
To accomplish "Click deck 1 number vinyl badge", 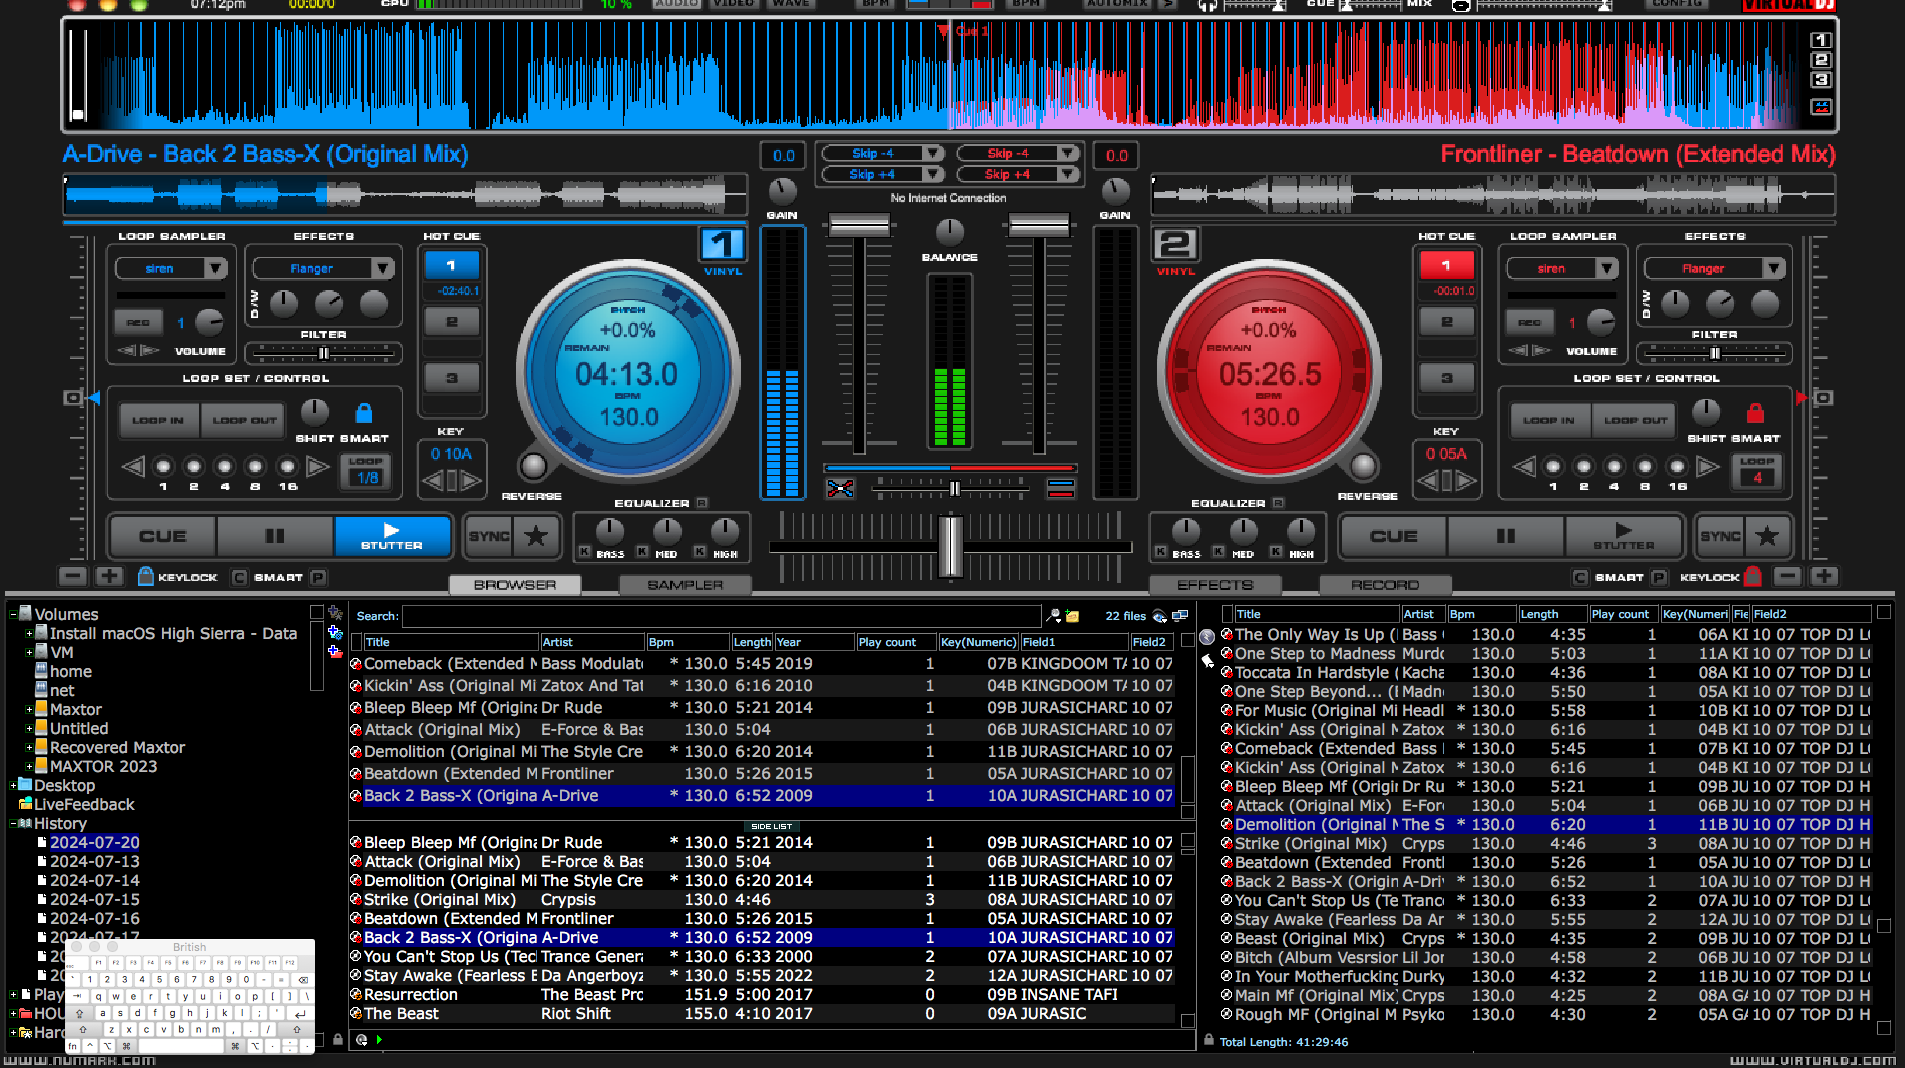I will tap(722, 244).
